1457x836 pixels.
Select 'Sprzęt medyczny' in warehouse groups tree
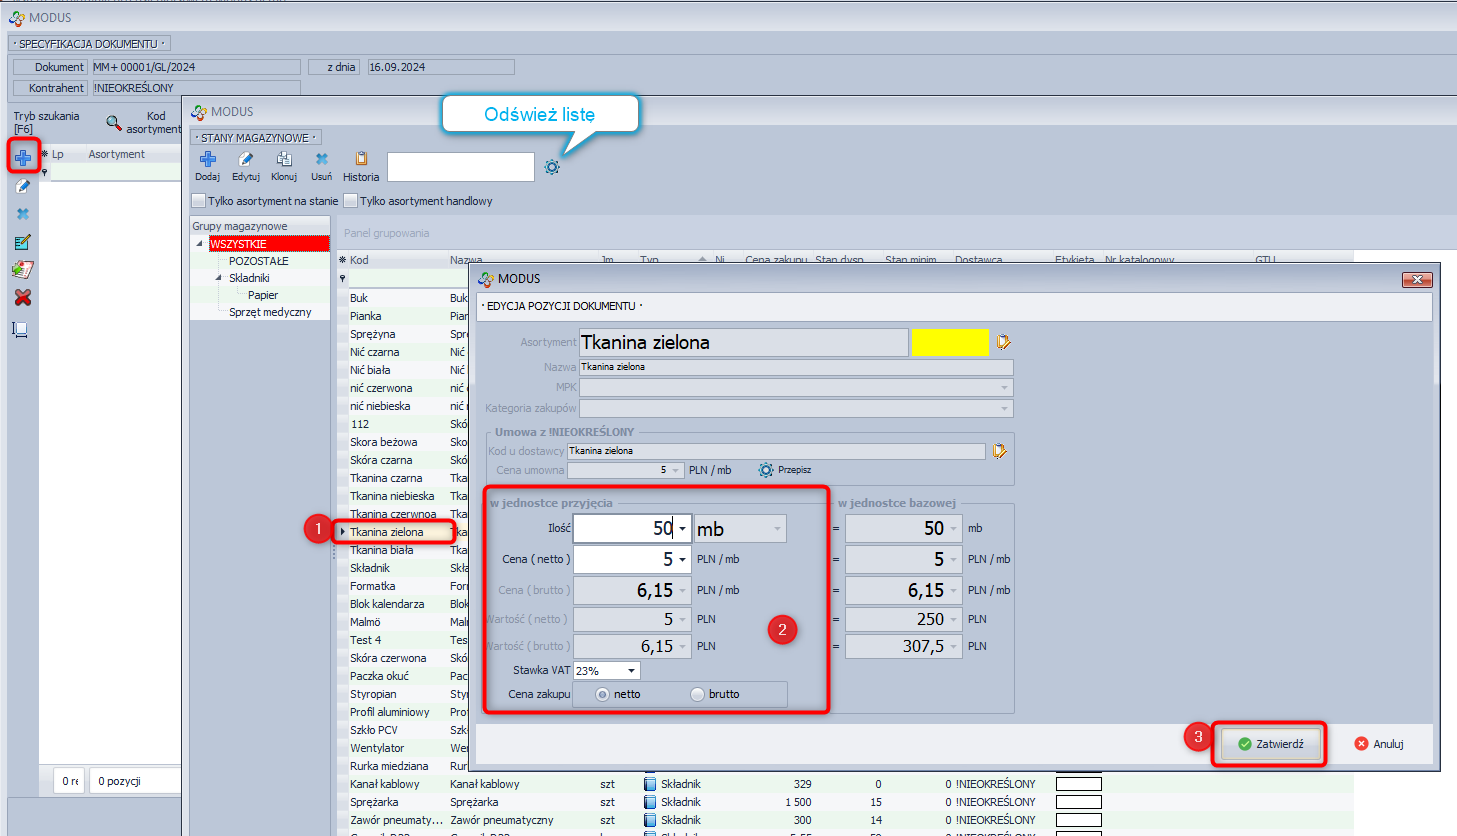tap(270, 312)
